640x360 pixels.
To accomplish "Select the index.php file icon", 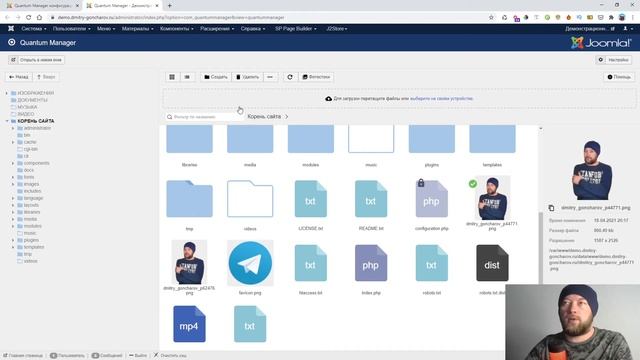I will click(x=371, y=263).
